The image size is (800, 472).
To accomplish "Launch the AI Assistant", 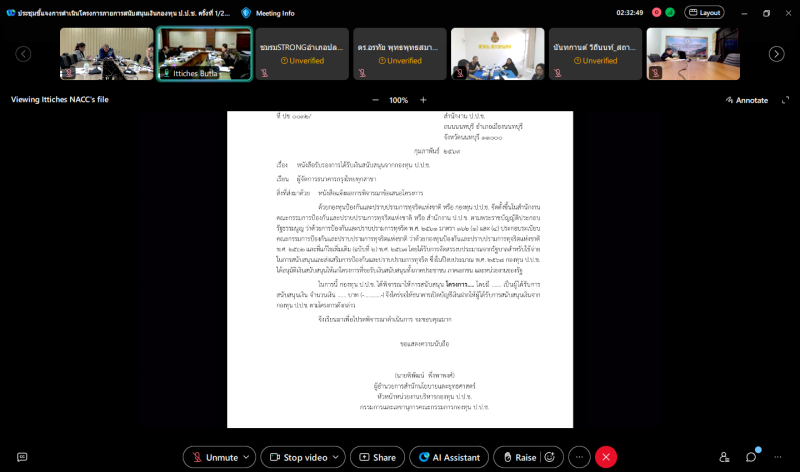I will pos(448,457).
